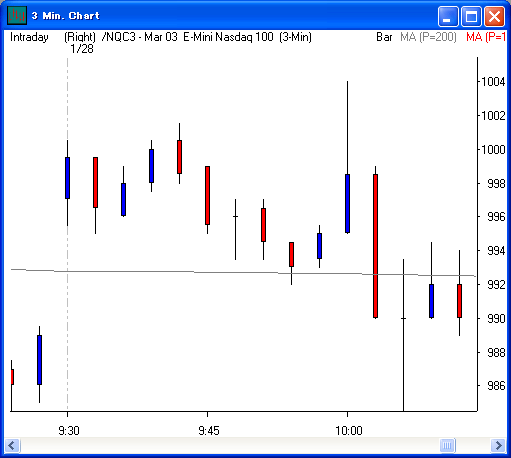This screenshot has height=458, width=511.
Task: Click the 9:30 time axis marker
Action: (x=69, y=431)
